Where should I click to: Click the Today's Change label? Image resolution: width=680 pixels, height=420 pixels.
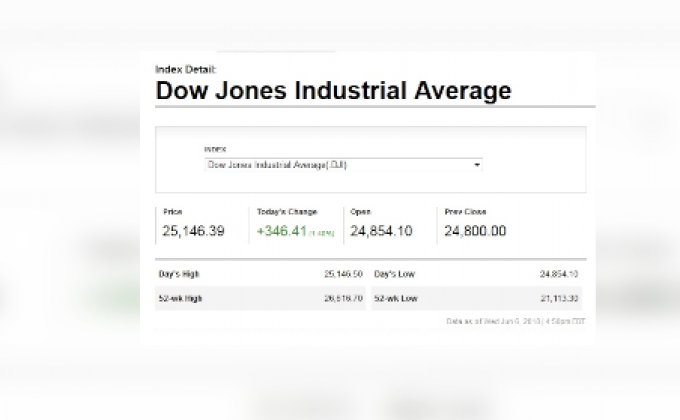point(285,212)
